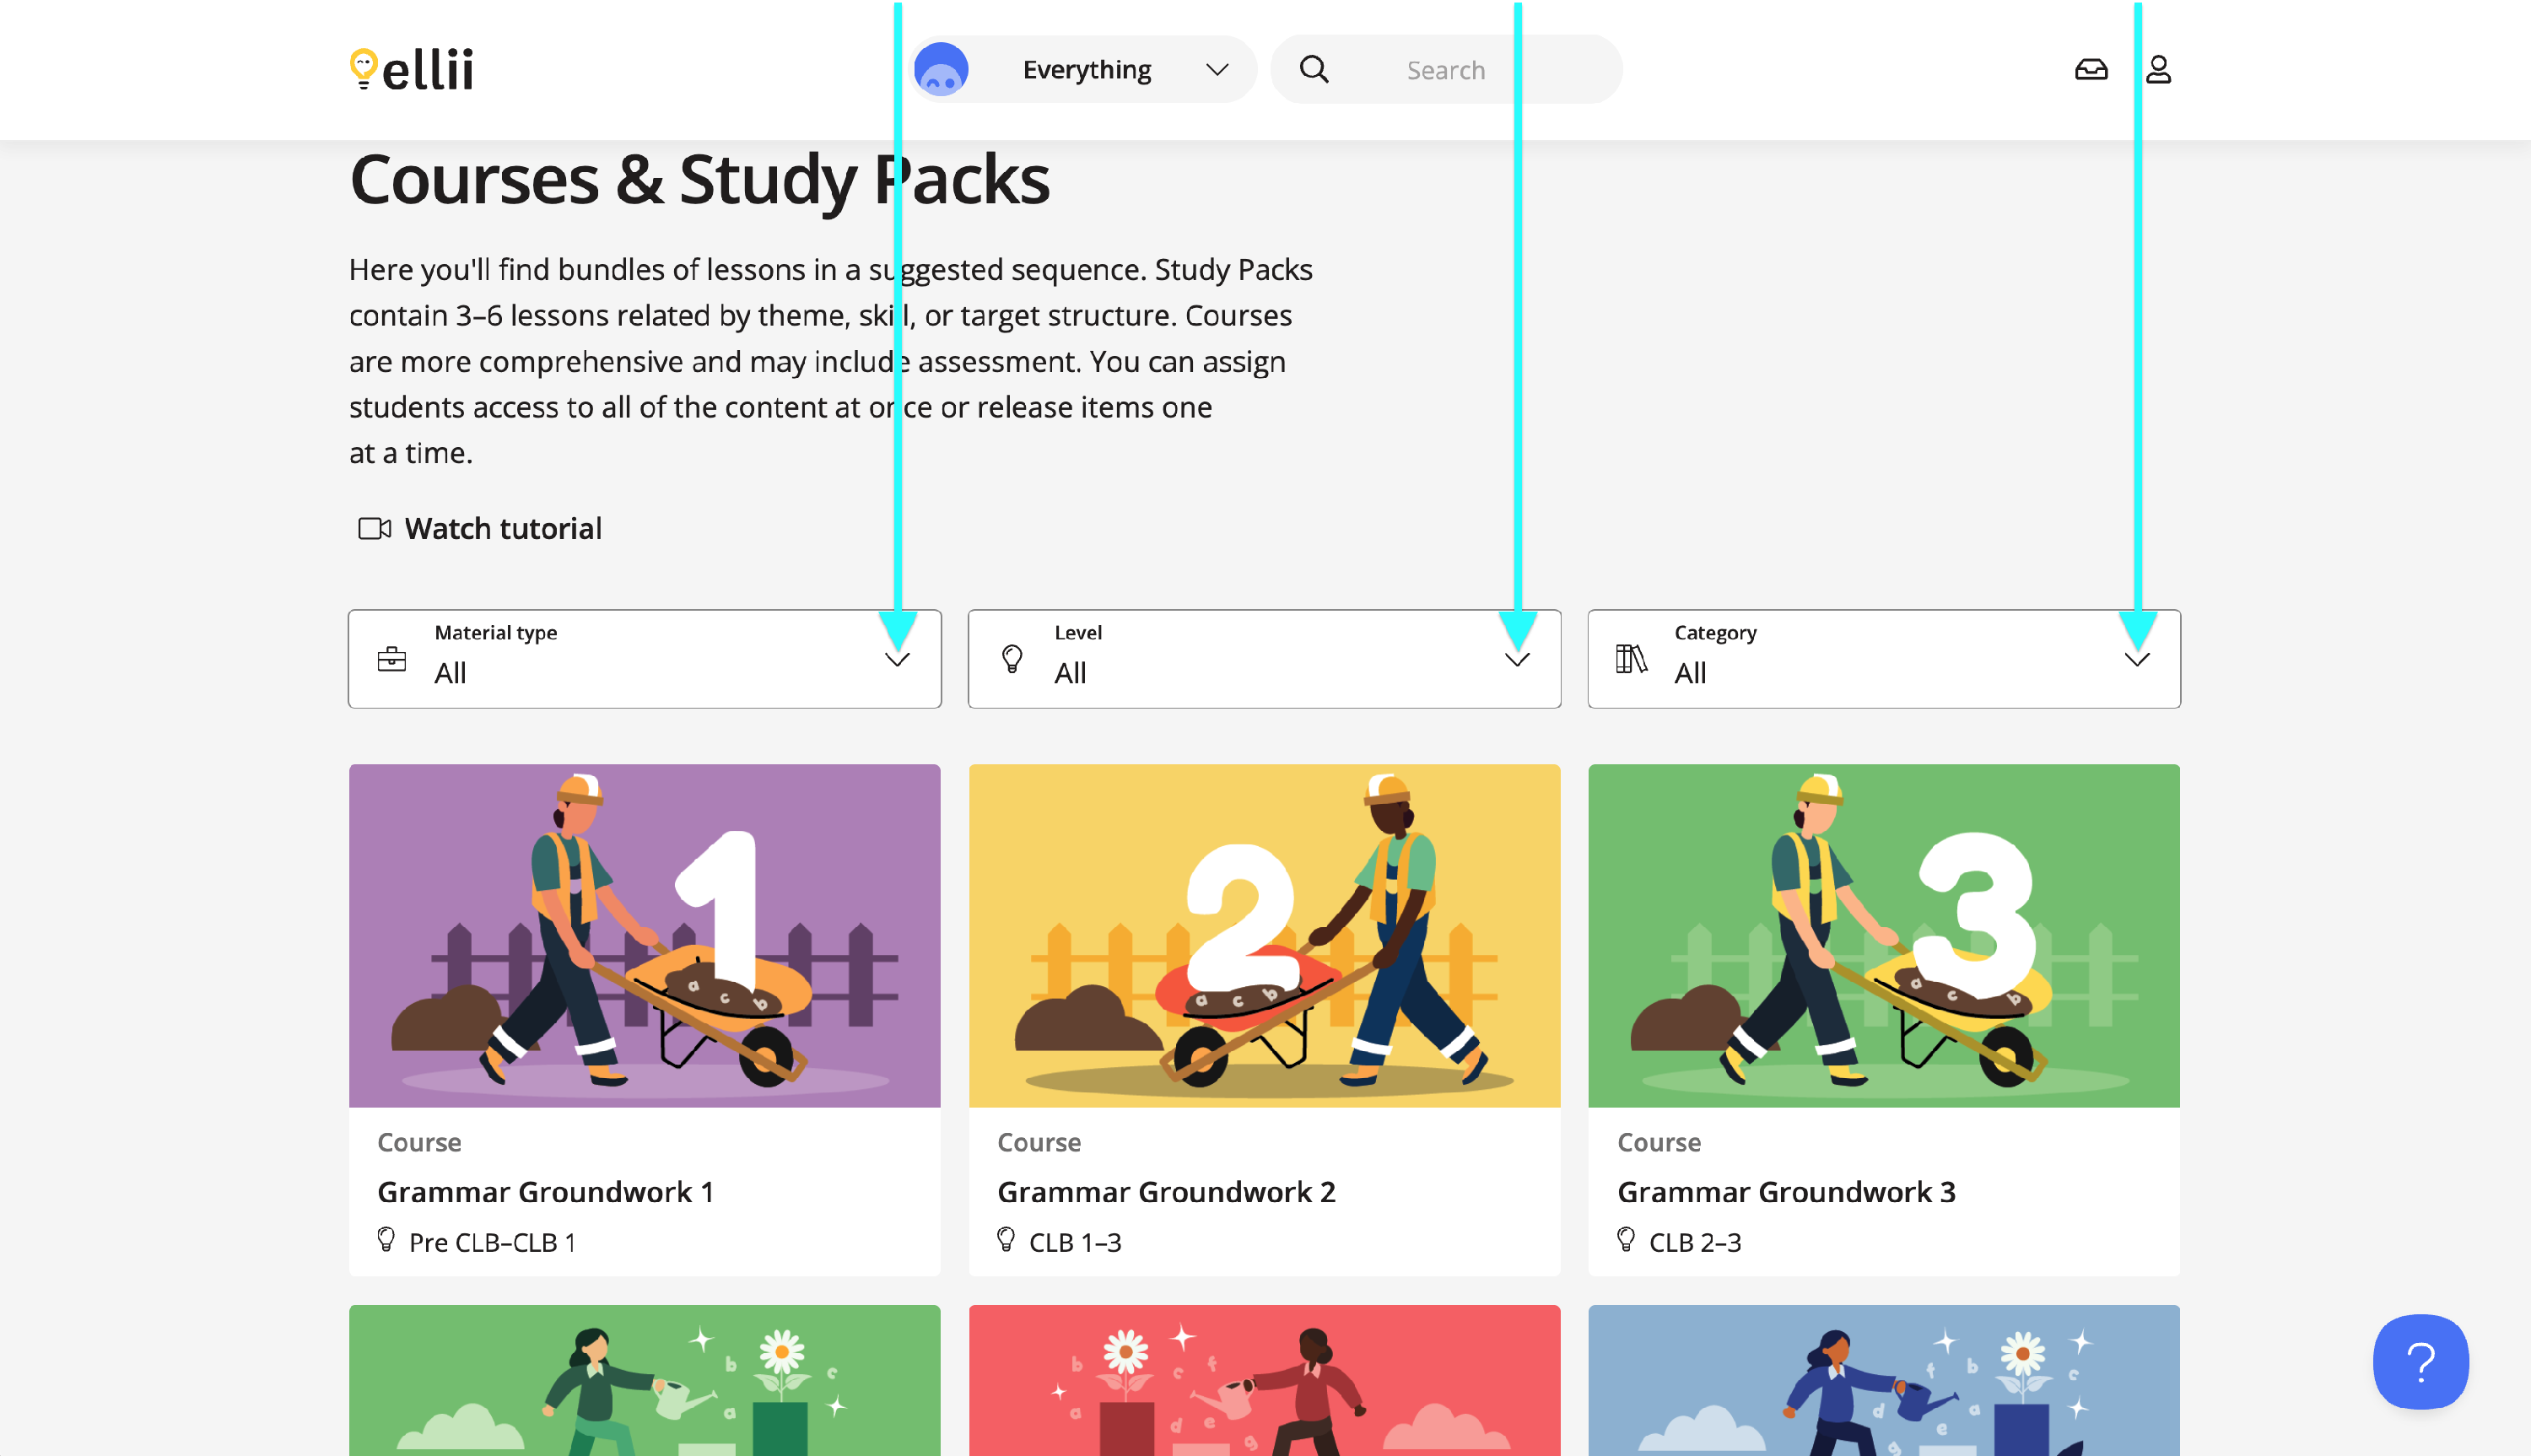
Task: Click the blue avatar face icon
Action: (x=940, y=69)
